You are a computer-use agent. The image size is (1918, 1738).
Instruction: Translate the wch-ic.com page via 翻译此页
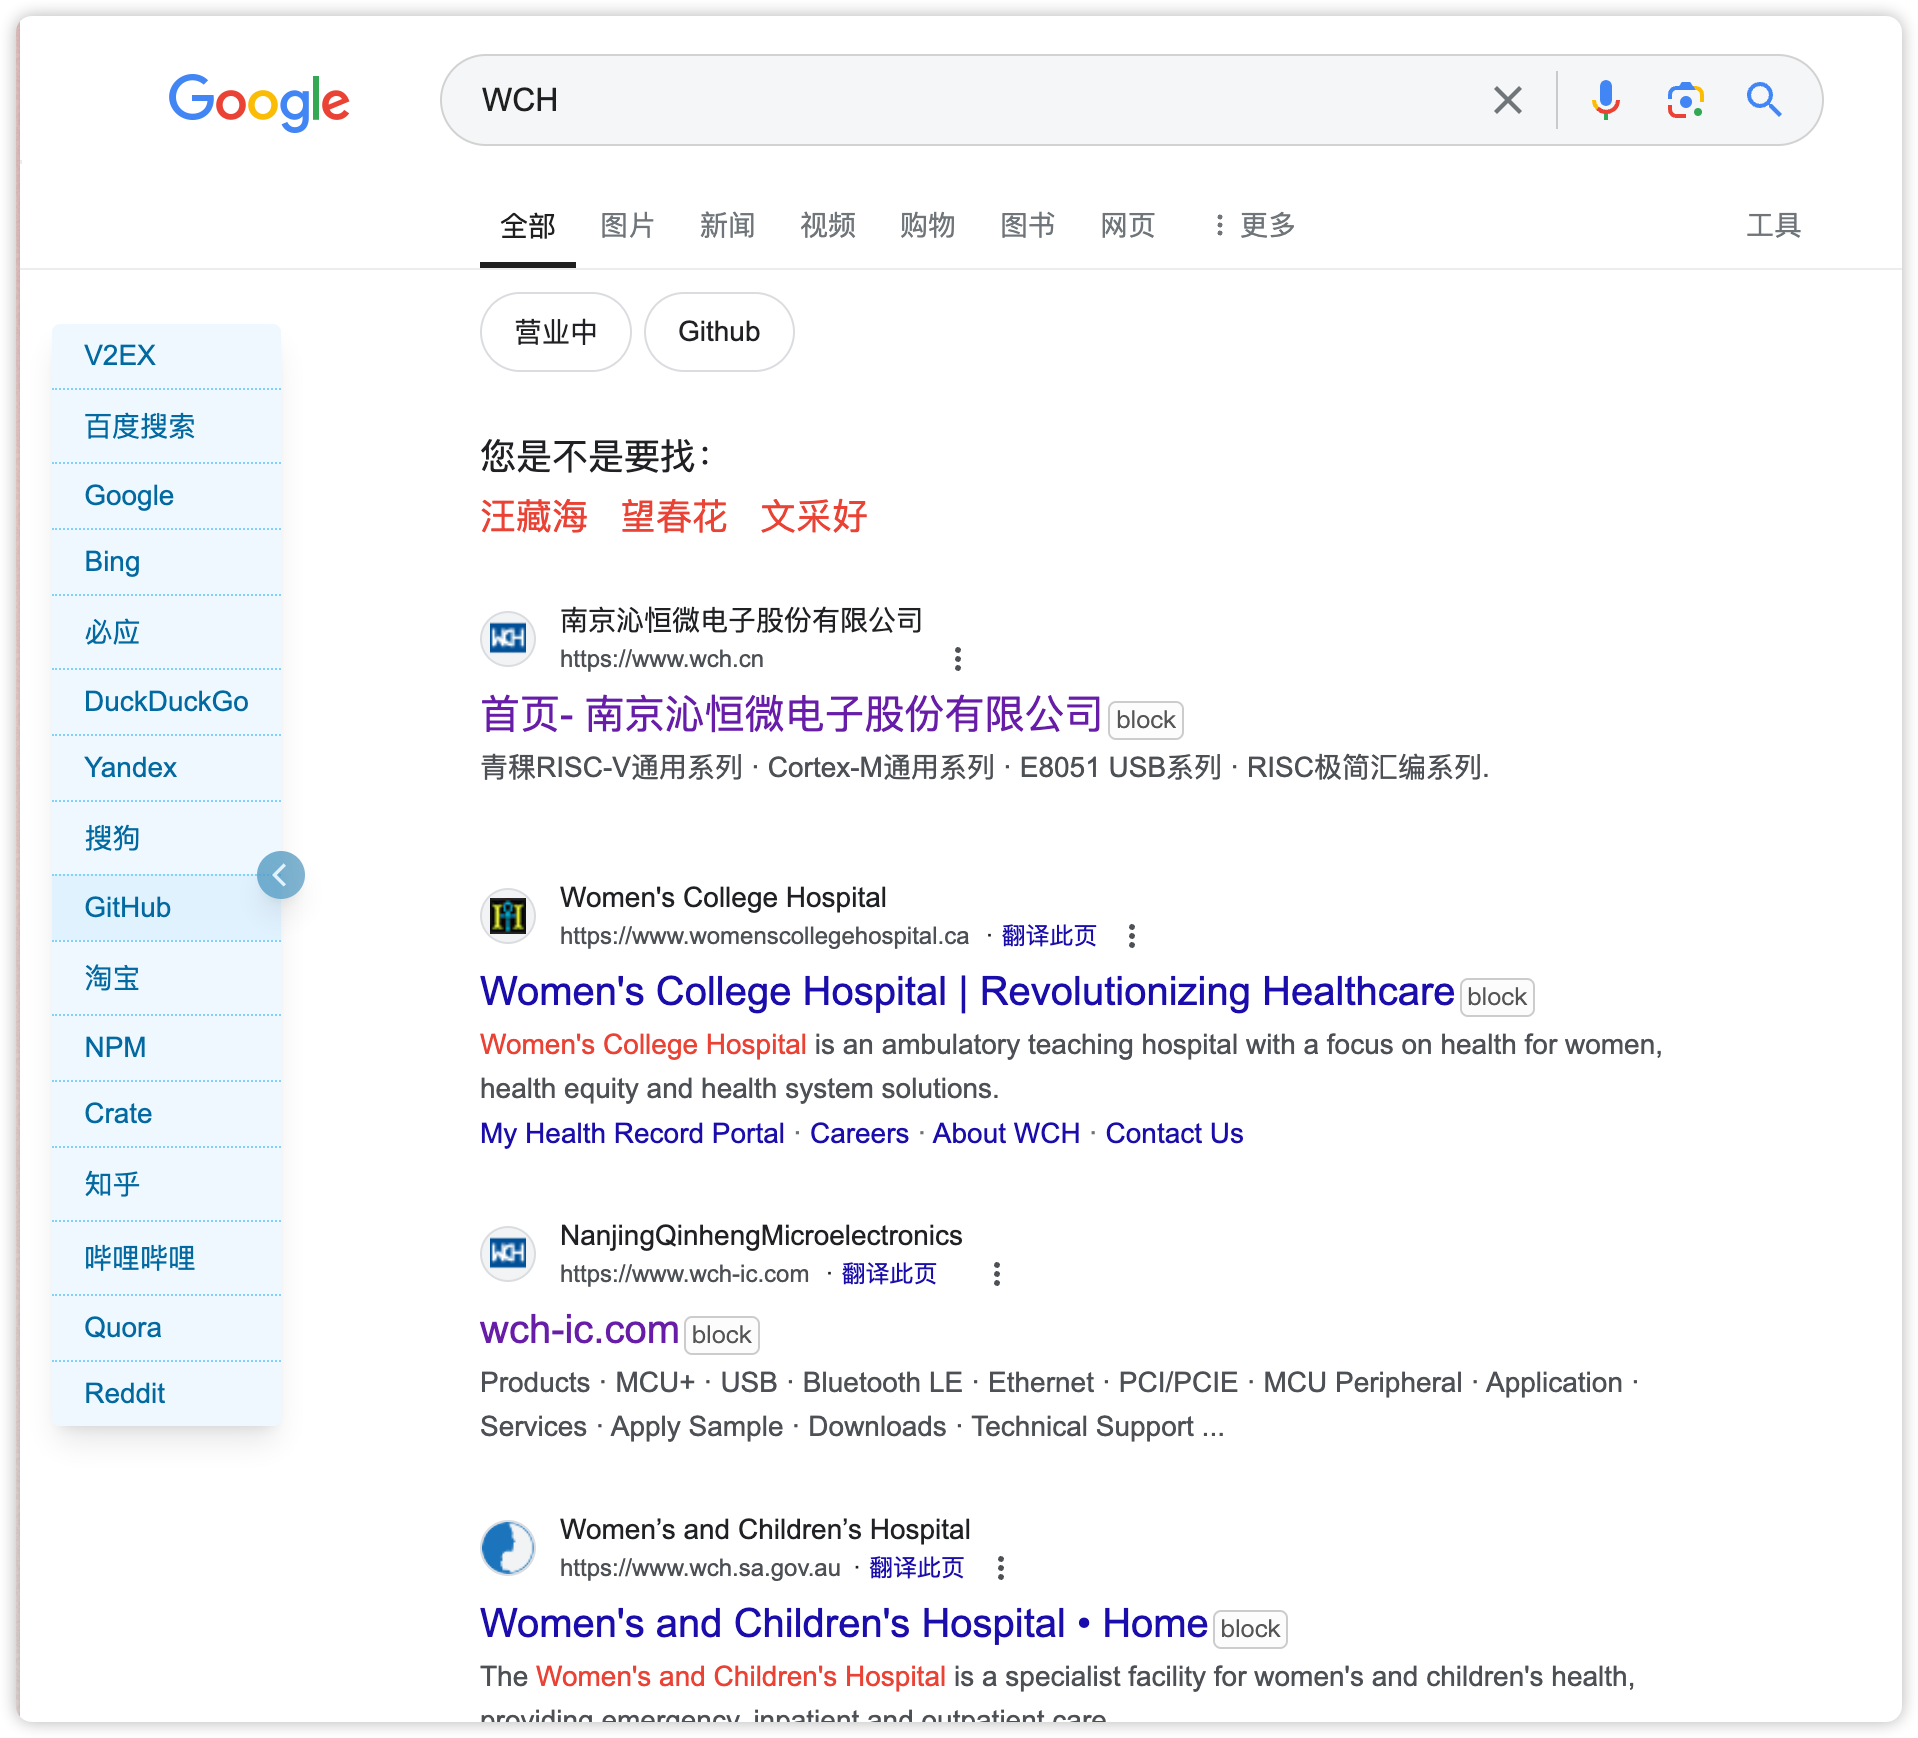[x=889, y=1274]
